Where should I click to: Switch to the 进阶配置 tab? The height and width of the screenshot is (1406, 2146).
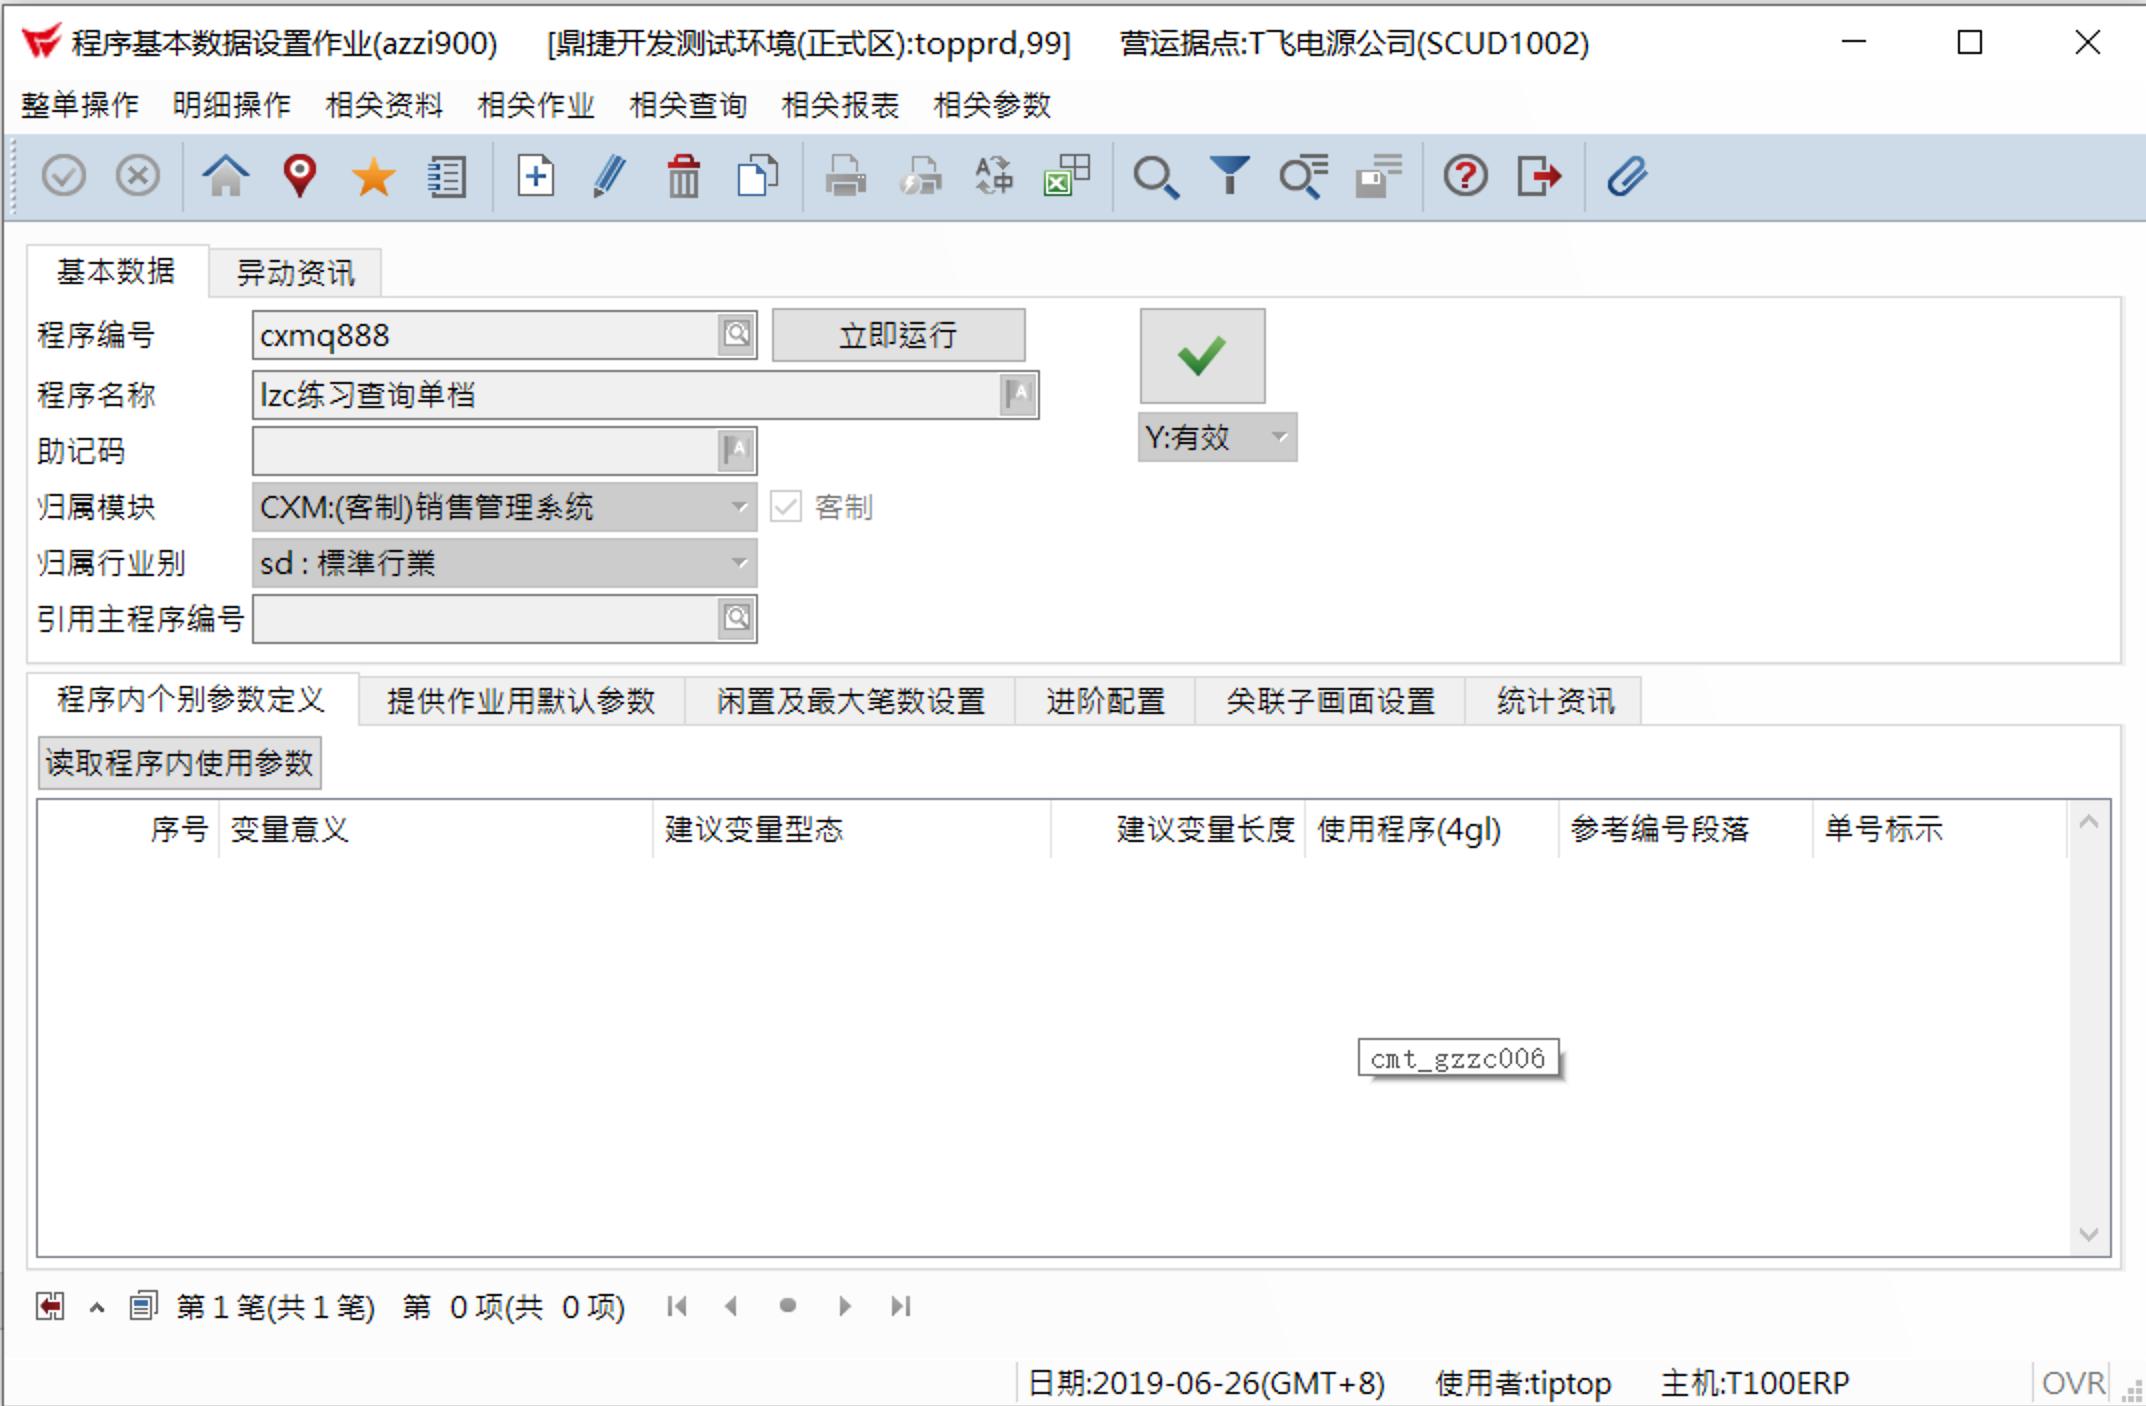pyautogui.click(x=1105, y=701)
